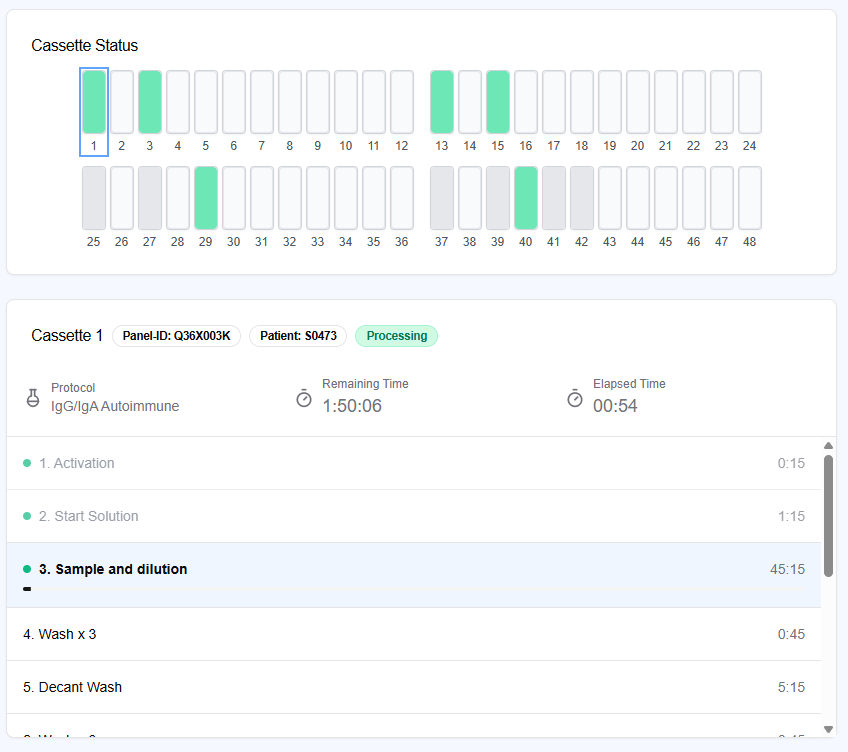
Task: Select the 3. Sample and dilution step
Action: pyautogui.click(x=113, y=569)
